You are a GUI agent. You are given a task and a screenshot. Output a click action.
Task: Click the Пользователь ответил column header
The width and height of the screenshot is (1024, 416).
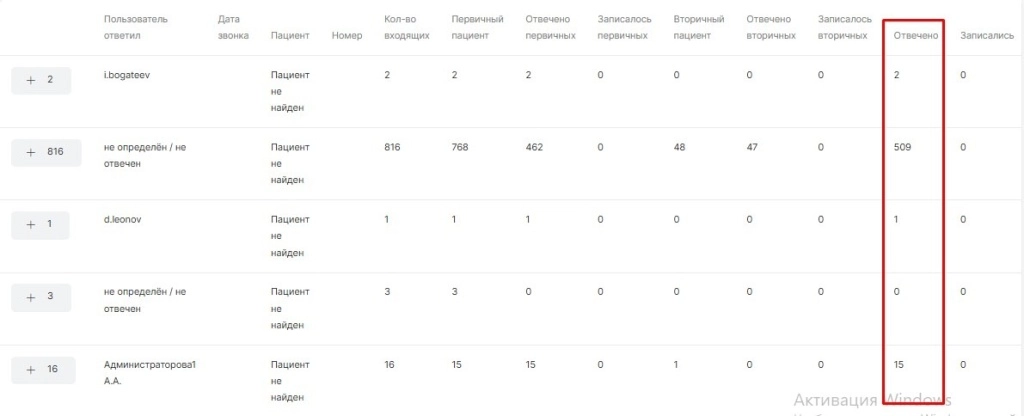click(x=136, y=27)
